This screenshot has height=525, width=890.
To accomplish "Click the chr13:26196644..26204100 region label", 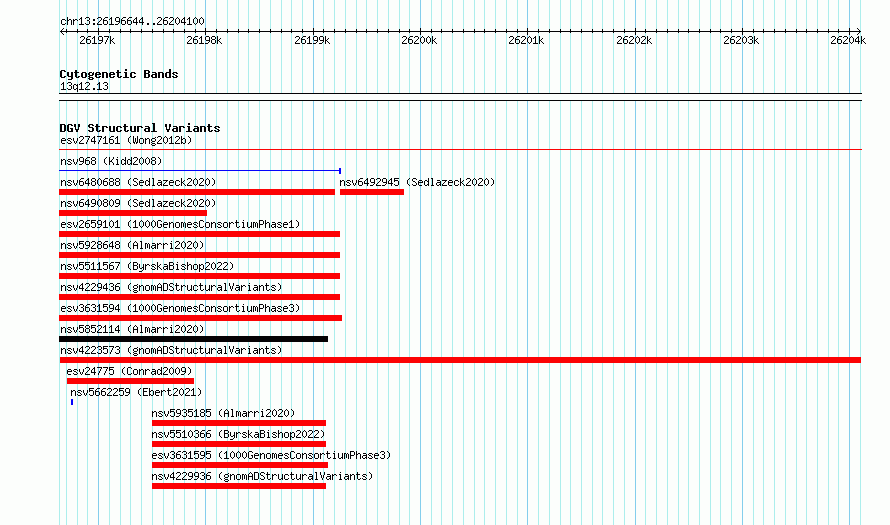I will pos(132,21).
